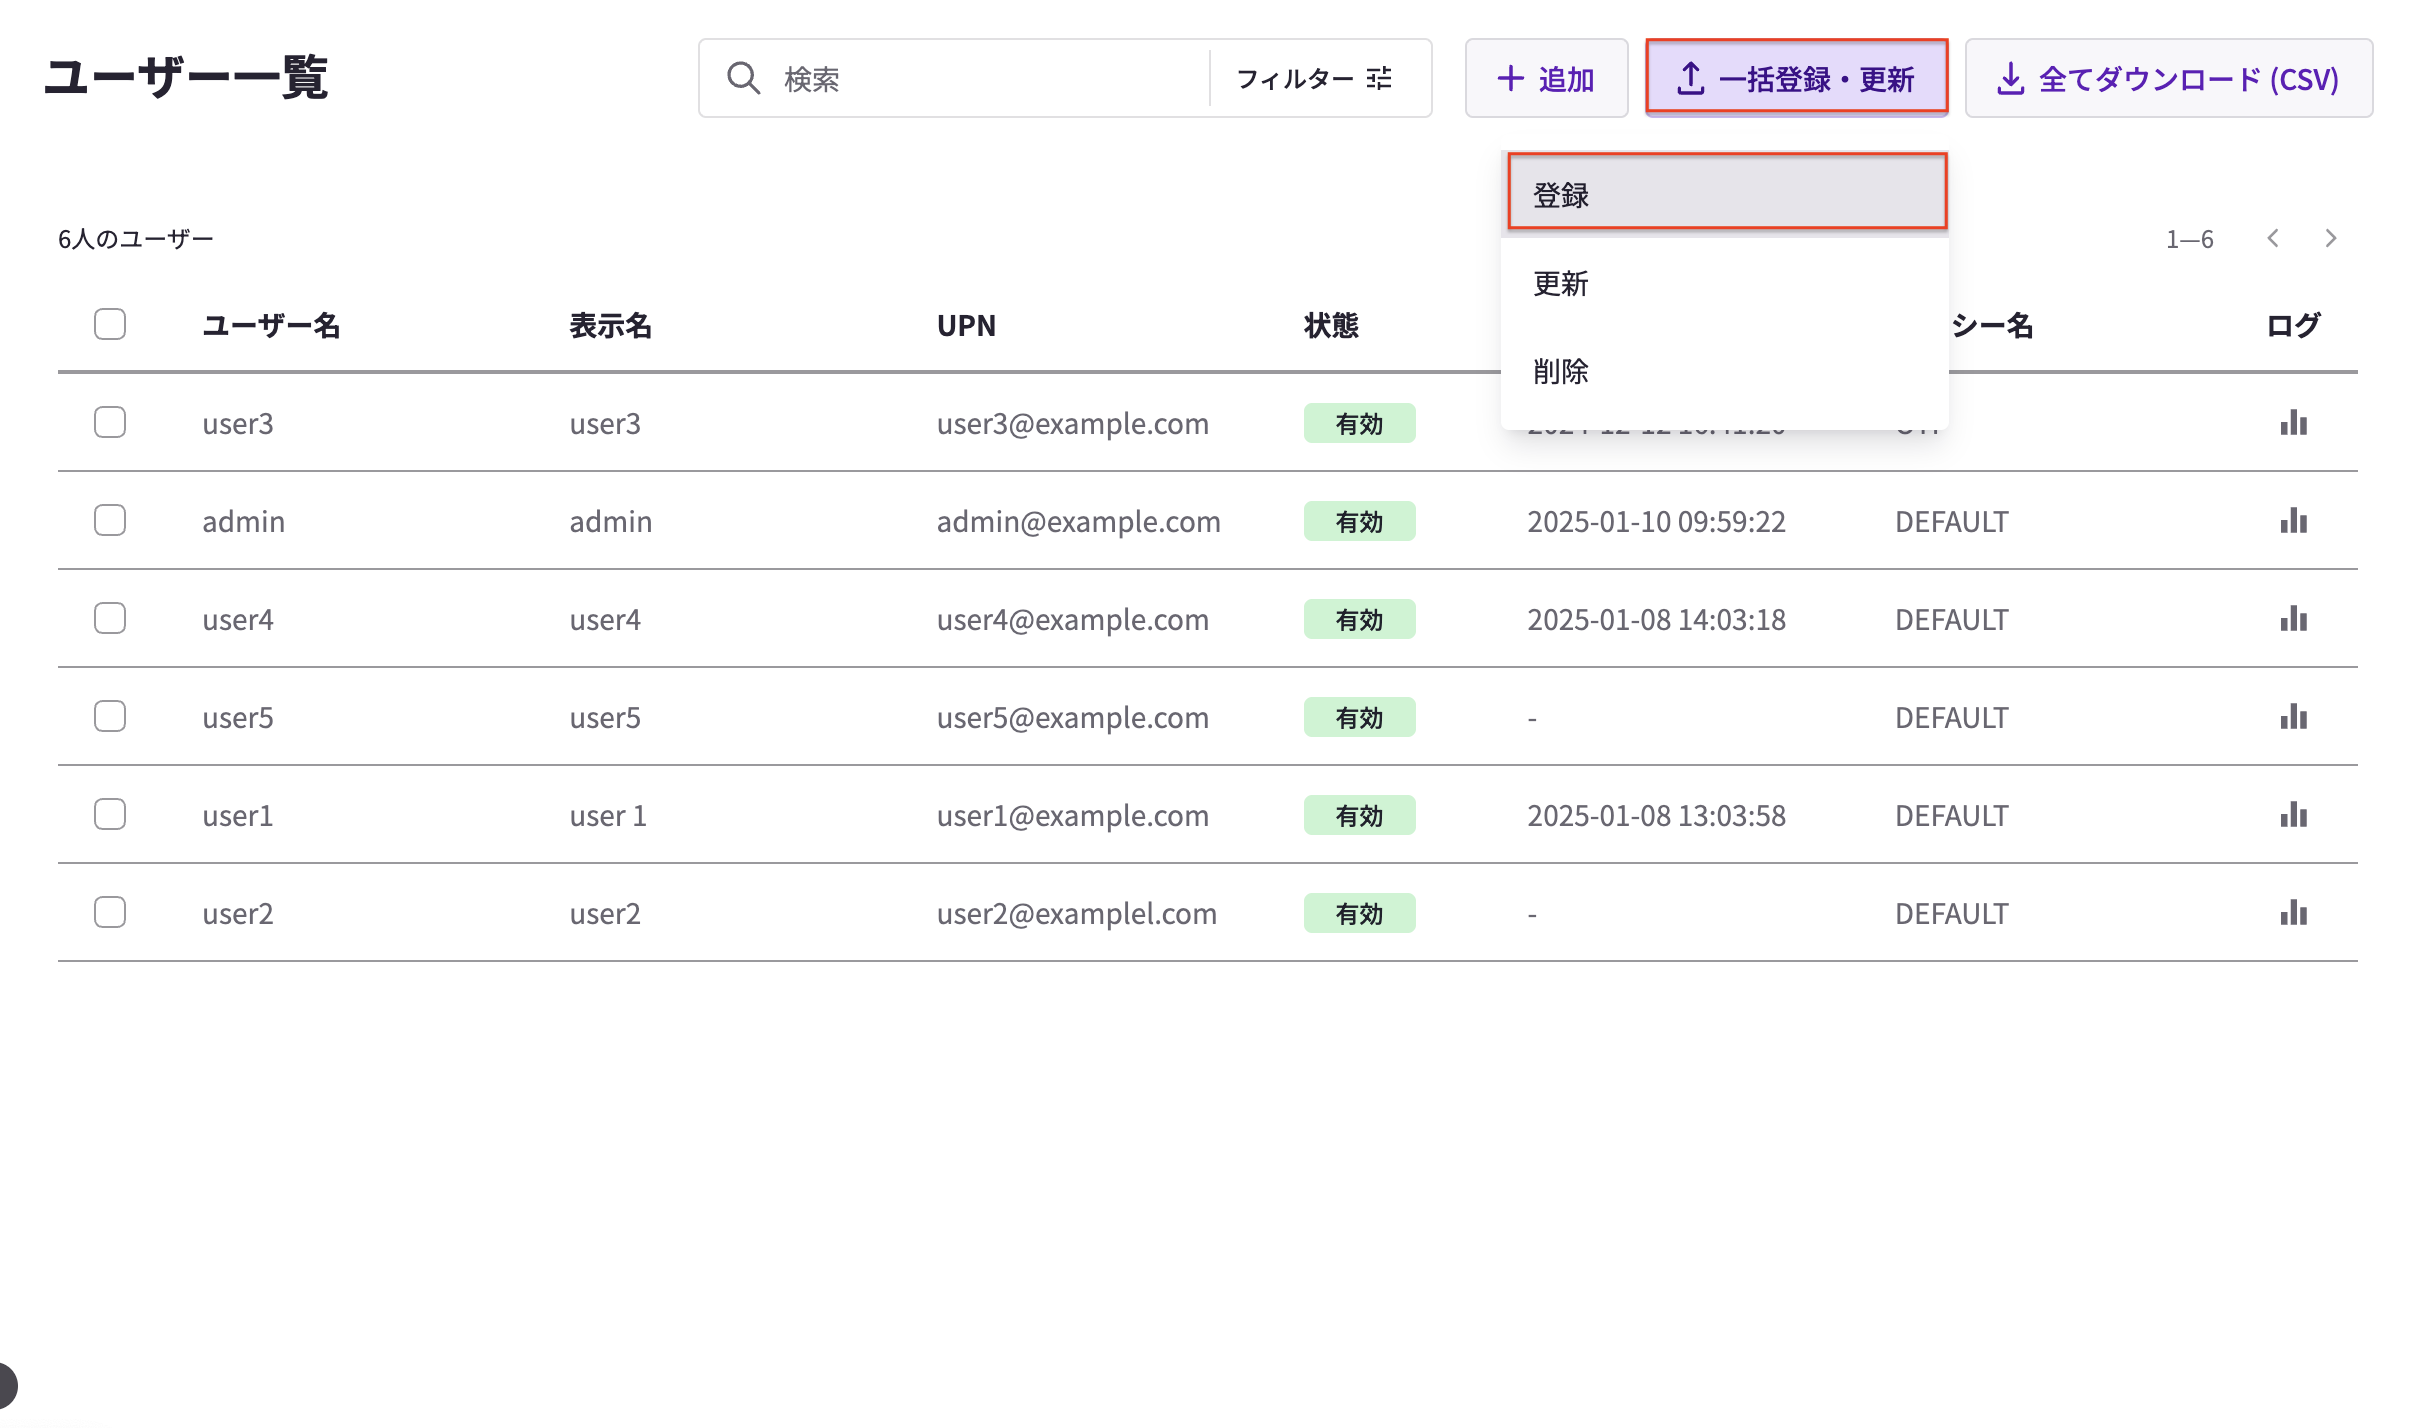Screen dimensions: 2420x1428
Task: View log chart icon for user3
Action: (2293, 422)
